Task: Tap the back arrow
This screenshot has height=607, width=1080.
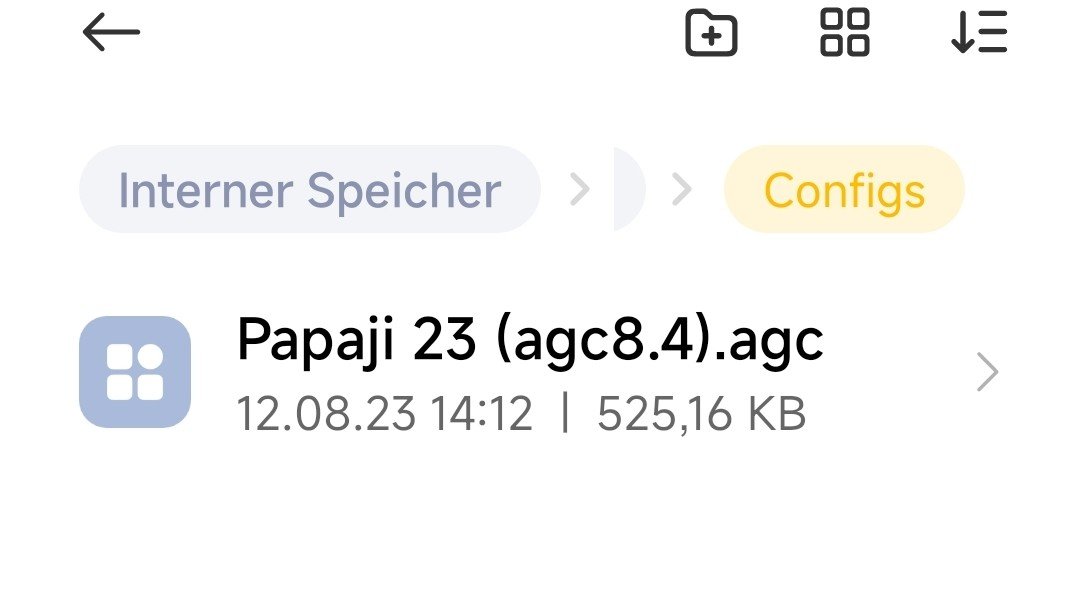Action: (x=111, y=33)
